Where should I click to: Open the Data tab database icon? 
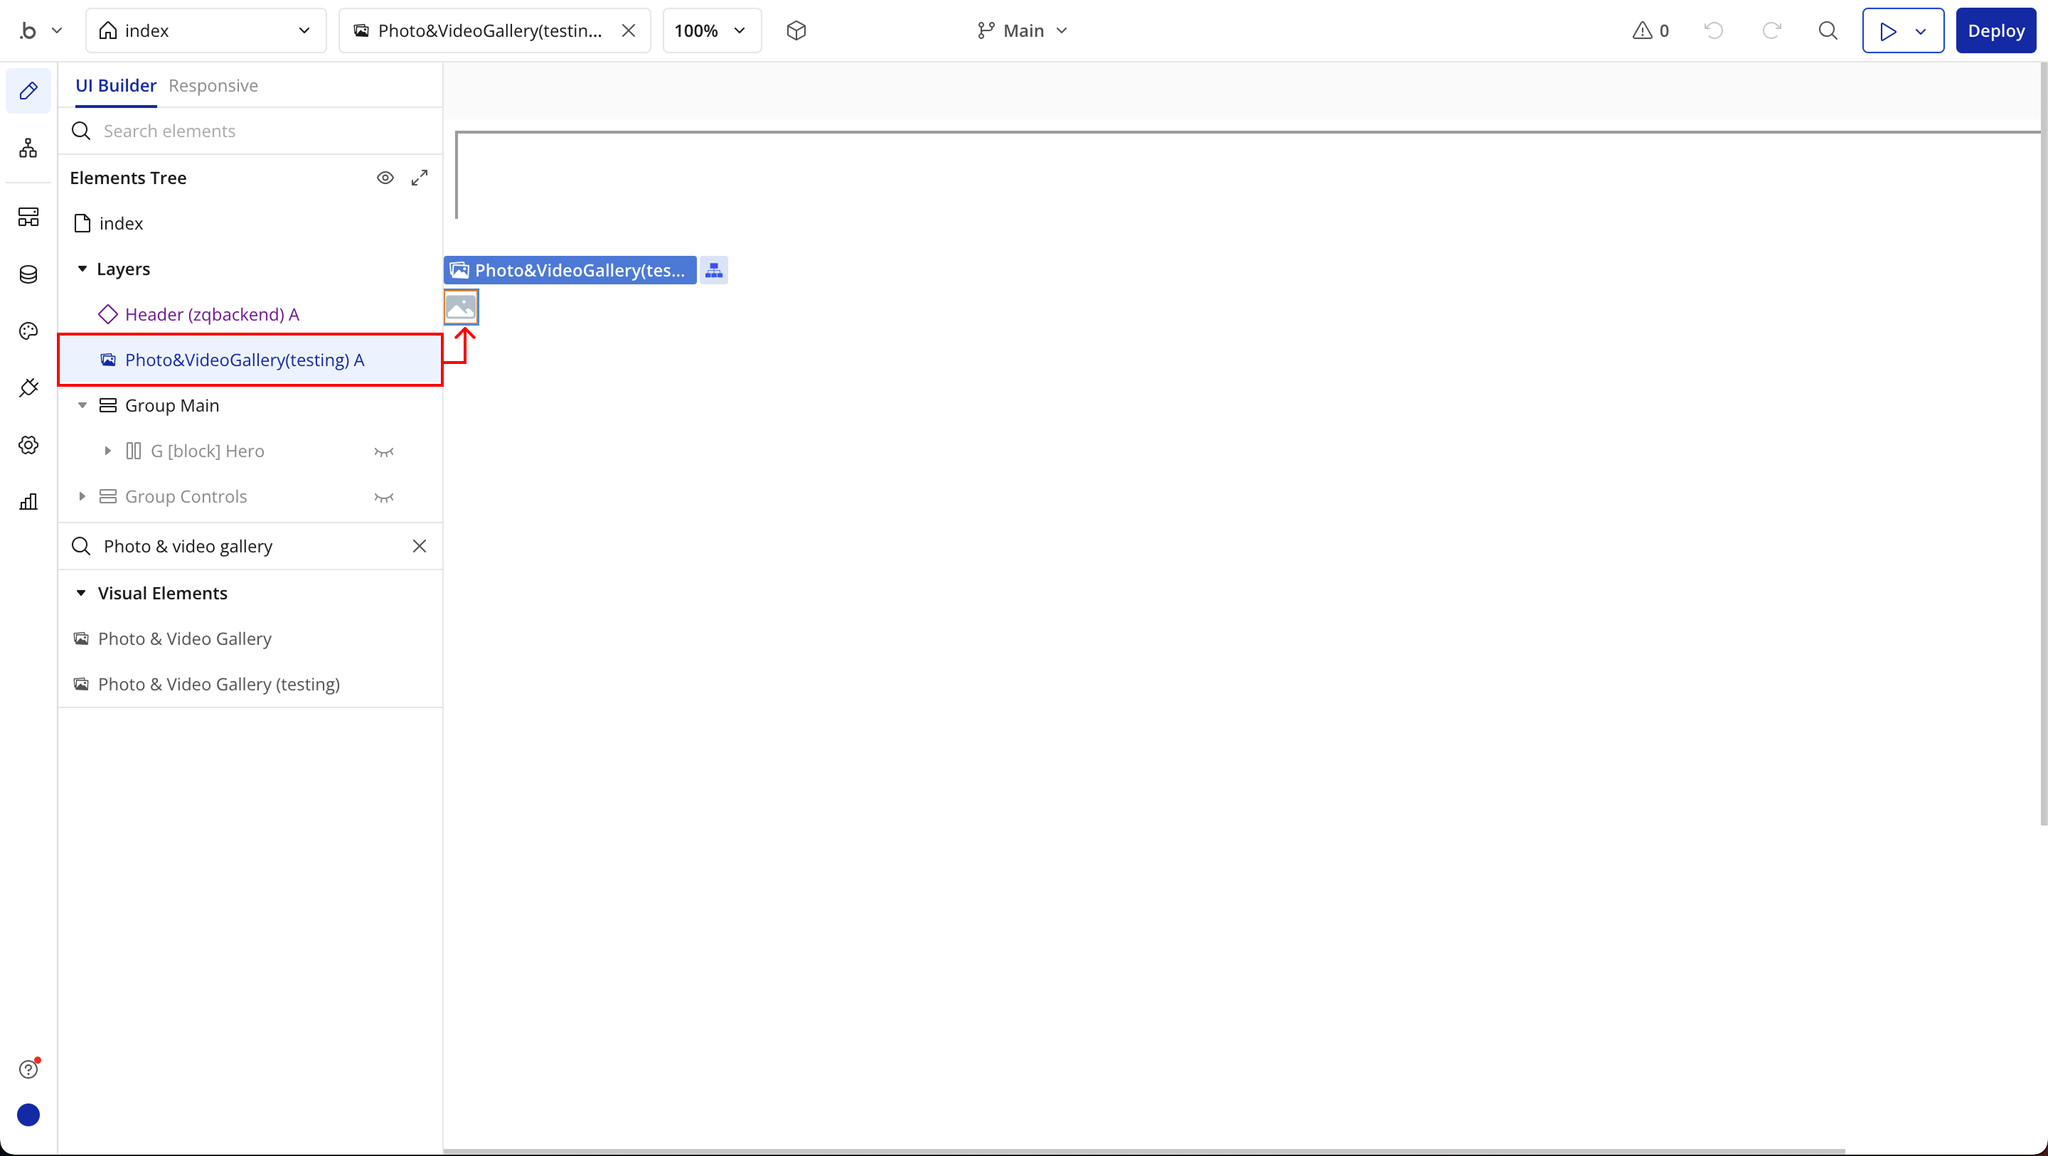tap(28, 274)
